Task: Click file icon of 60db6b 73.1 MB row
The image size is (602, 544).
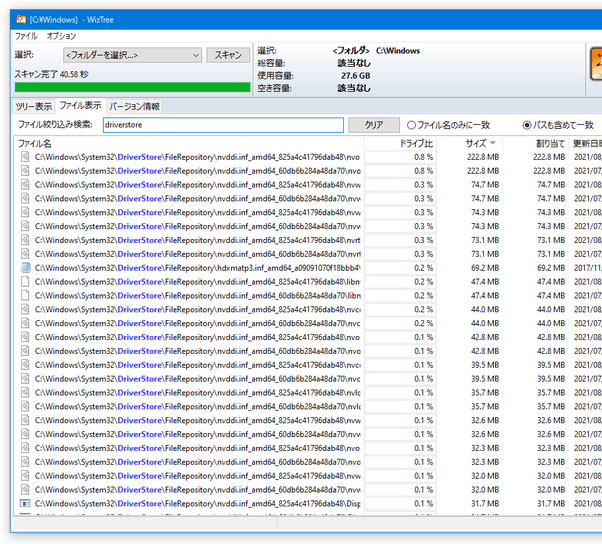Action: [25, 254]
